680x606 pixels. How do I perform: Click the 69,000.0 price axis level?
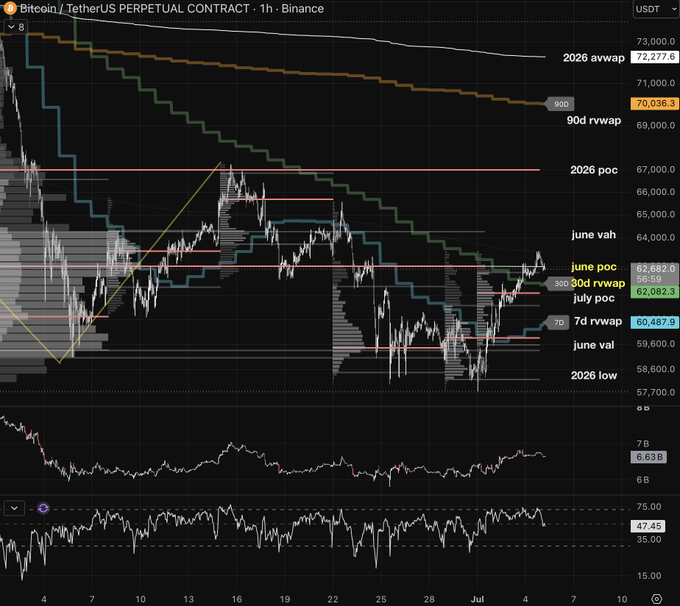pyautogui.click(x=655, y=125)
